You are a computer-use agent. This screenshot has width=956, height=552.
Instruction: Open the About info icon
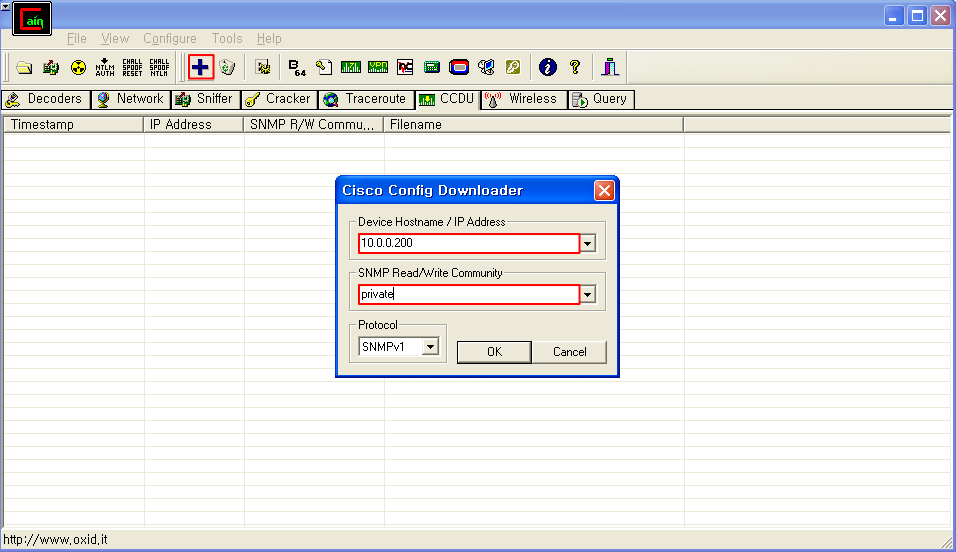coord(548,67)
